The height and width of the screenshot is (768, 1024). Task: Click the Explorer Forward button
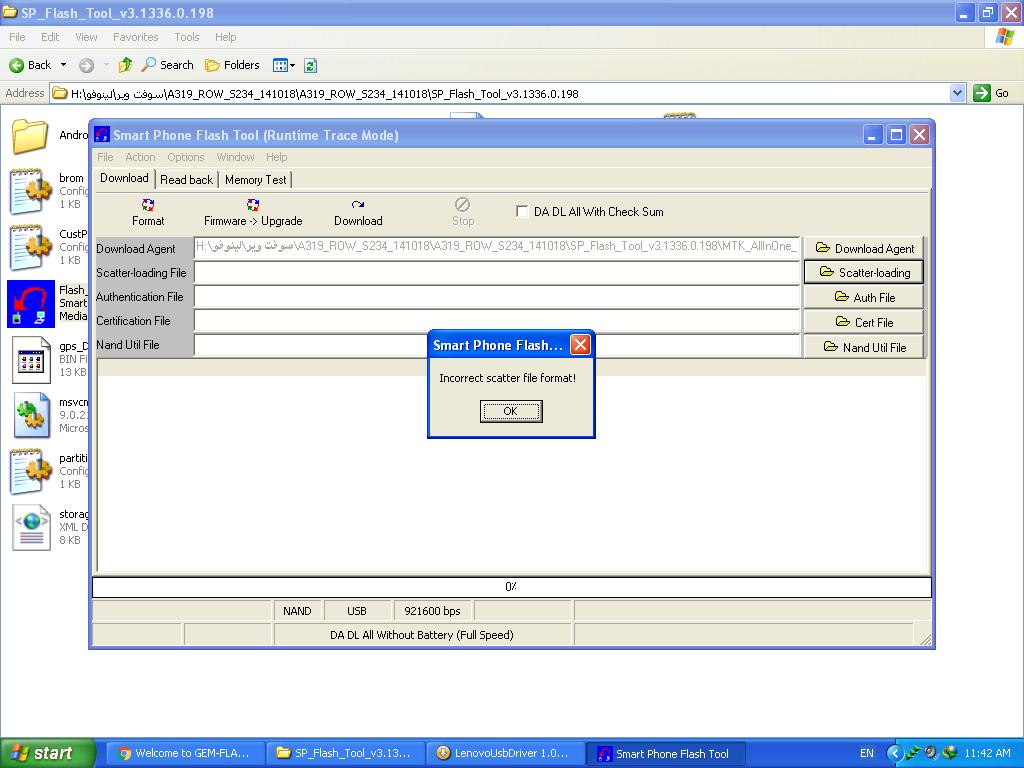[x=86, y=65]
